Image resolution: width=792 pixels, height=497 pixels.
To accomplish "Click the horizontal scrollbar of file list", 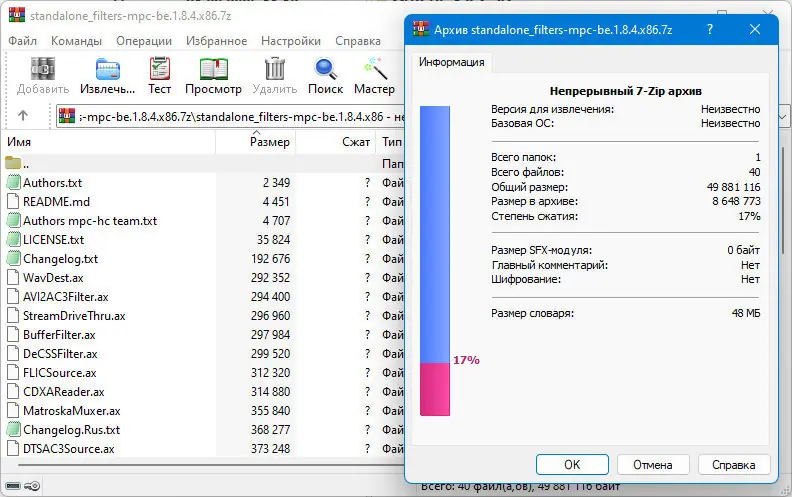I will [x=212, y=465].
